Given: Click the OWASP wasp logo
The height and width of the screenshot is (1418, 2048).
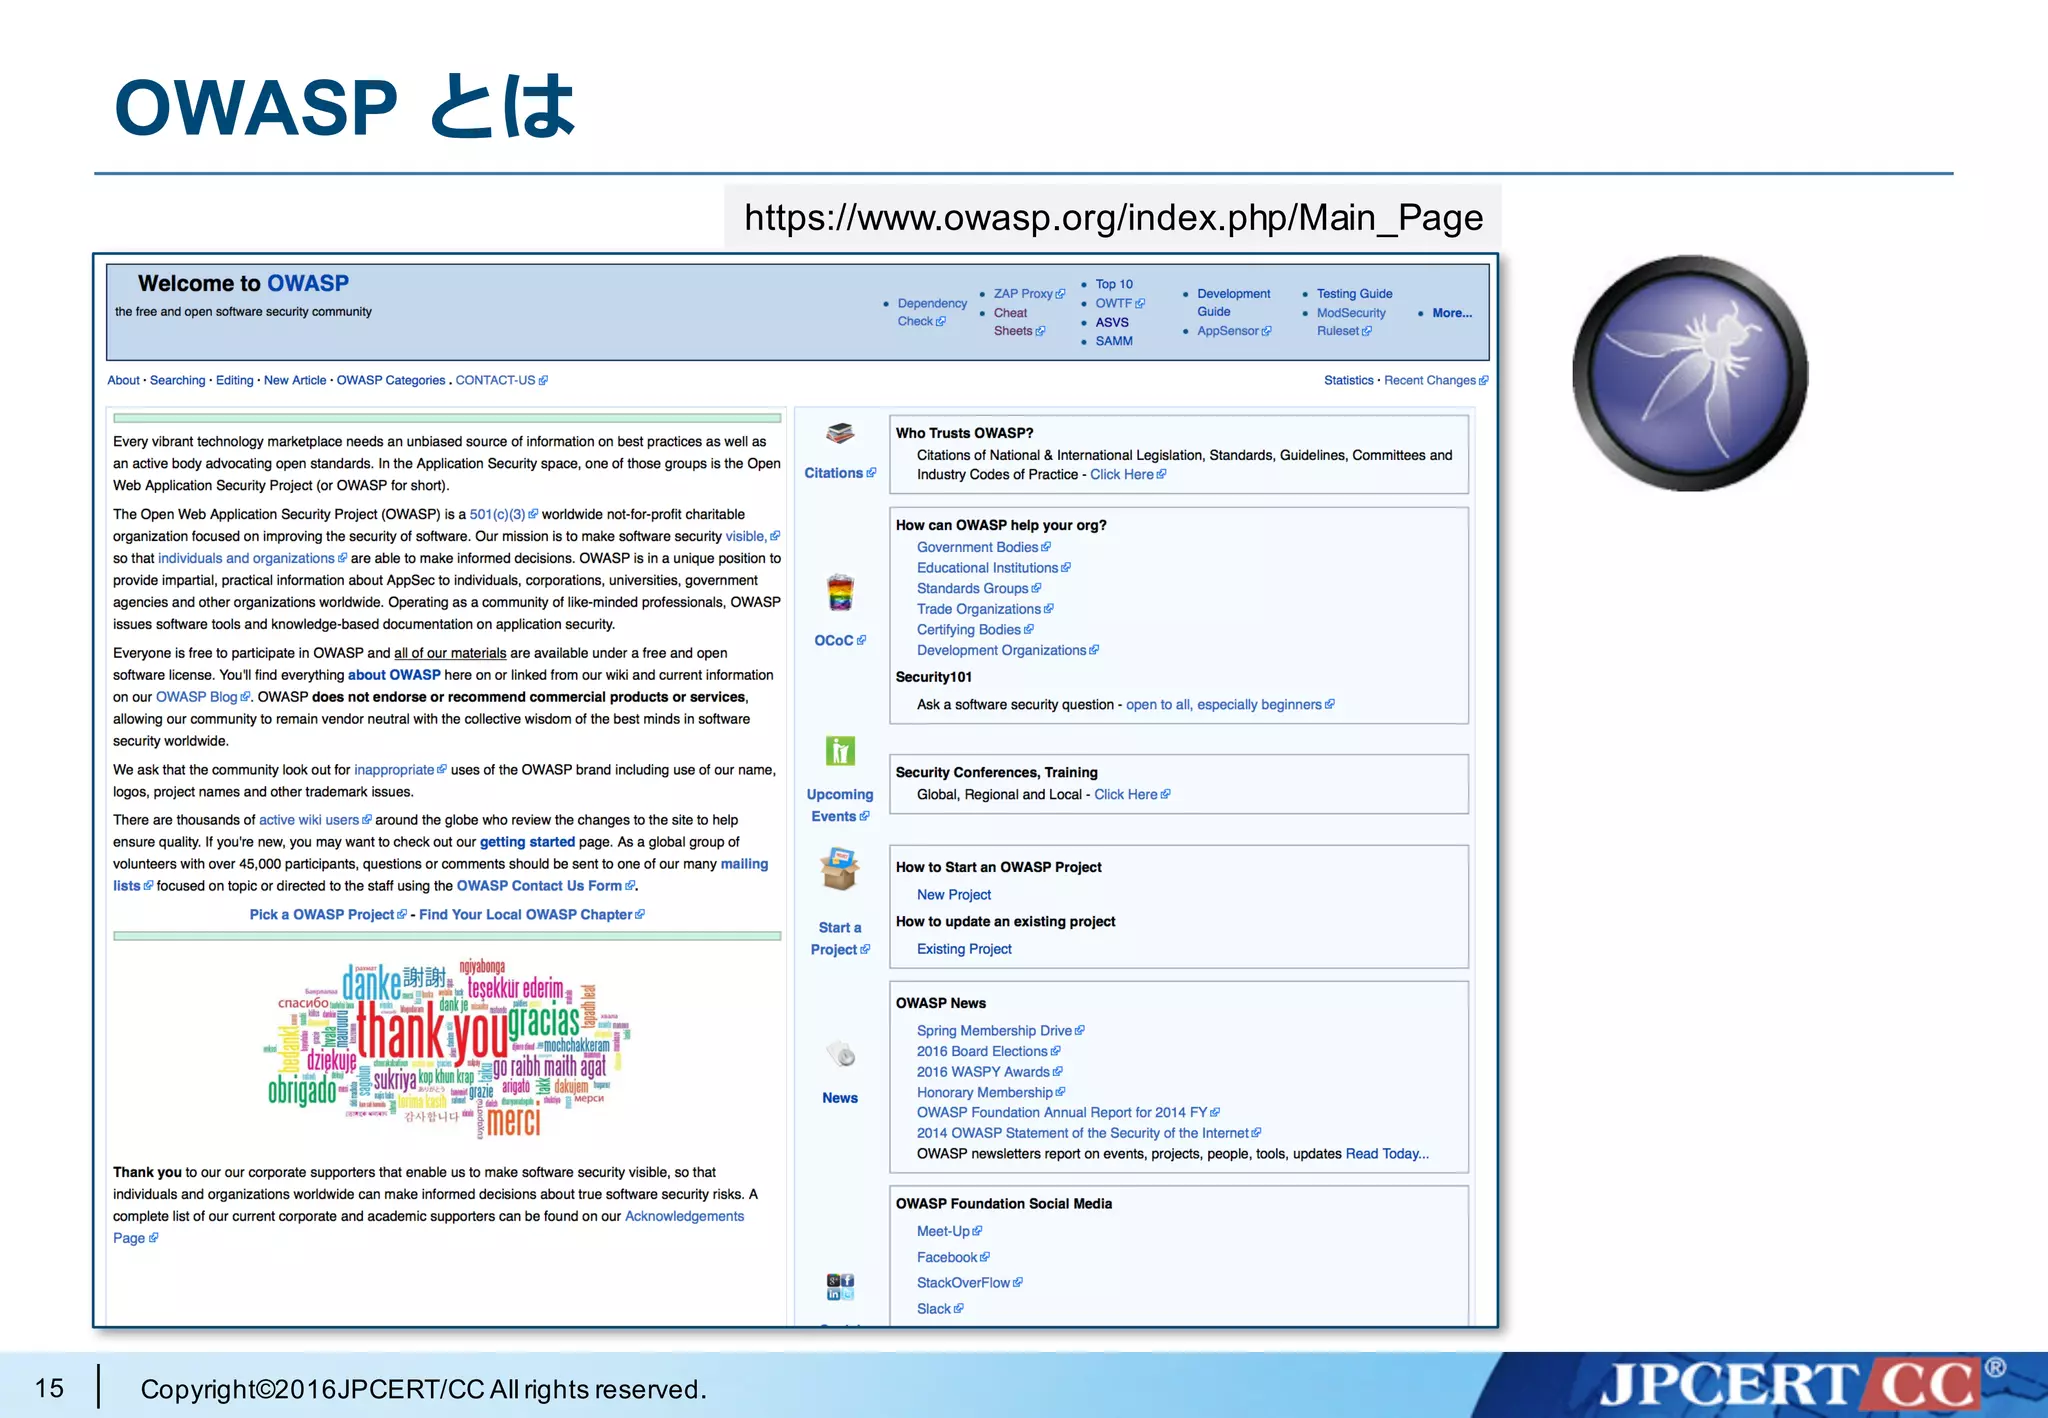Looking at the screenshot, I should coord(1690,373).
